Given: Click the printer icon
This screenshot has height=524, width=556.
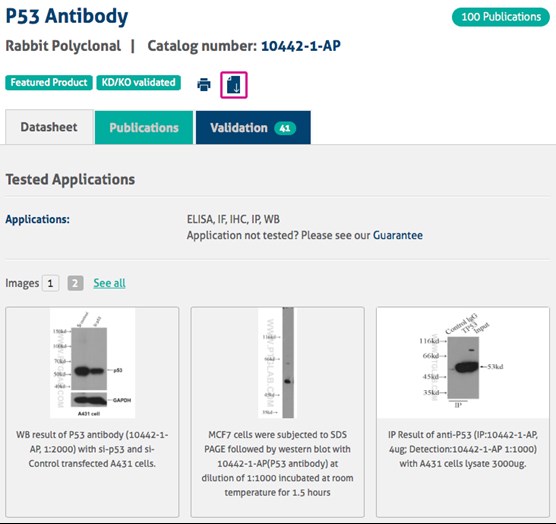Looking at the screenshot, I should (x=204, y=85).
